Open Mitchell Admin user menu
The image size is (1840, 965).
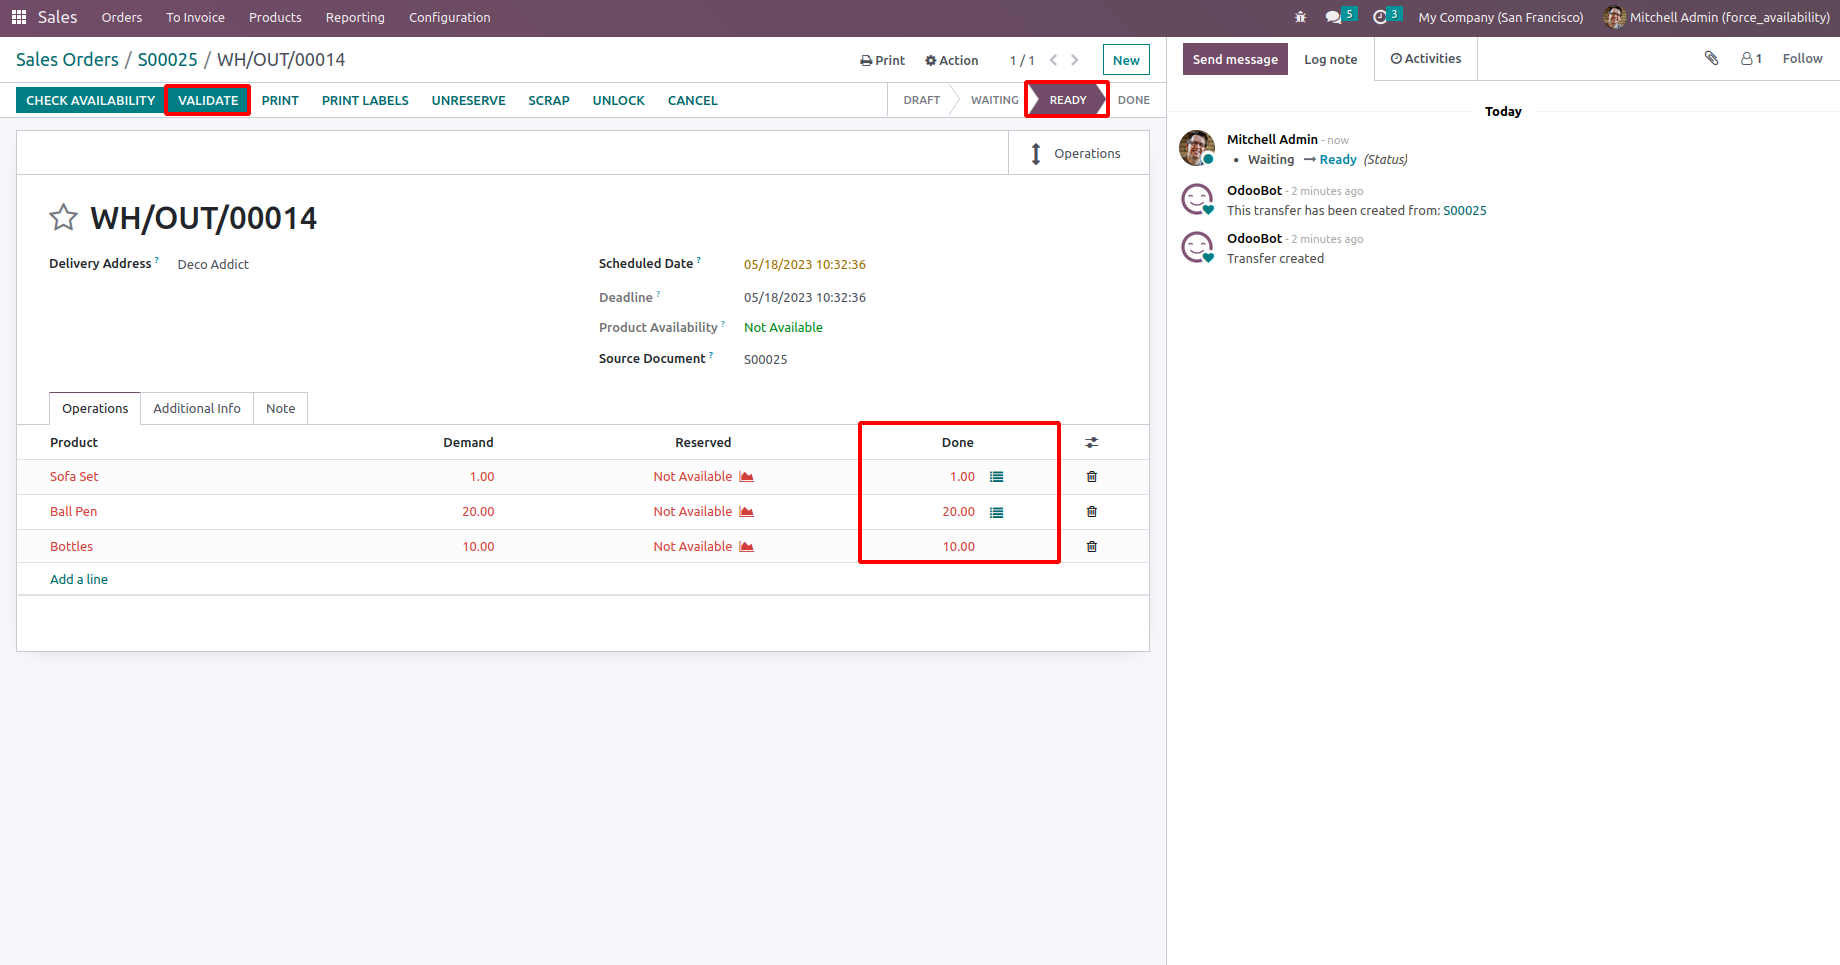coord(1716,17)
